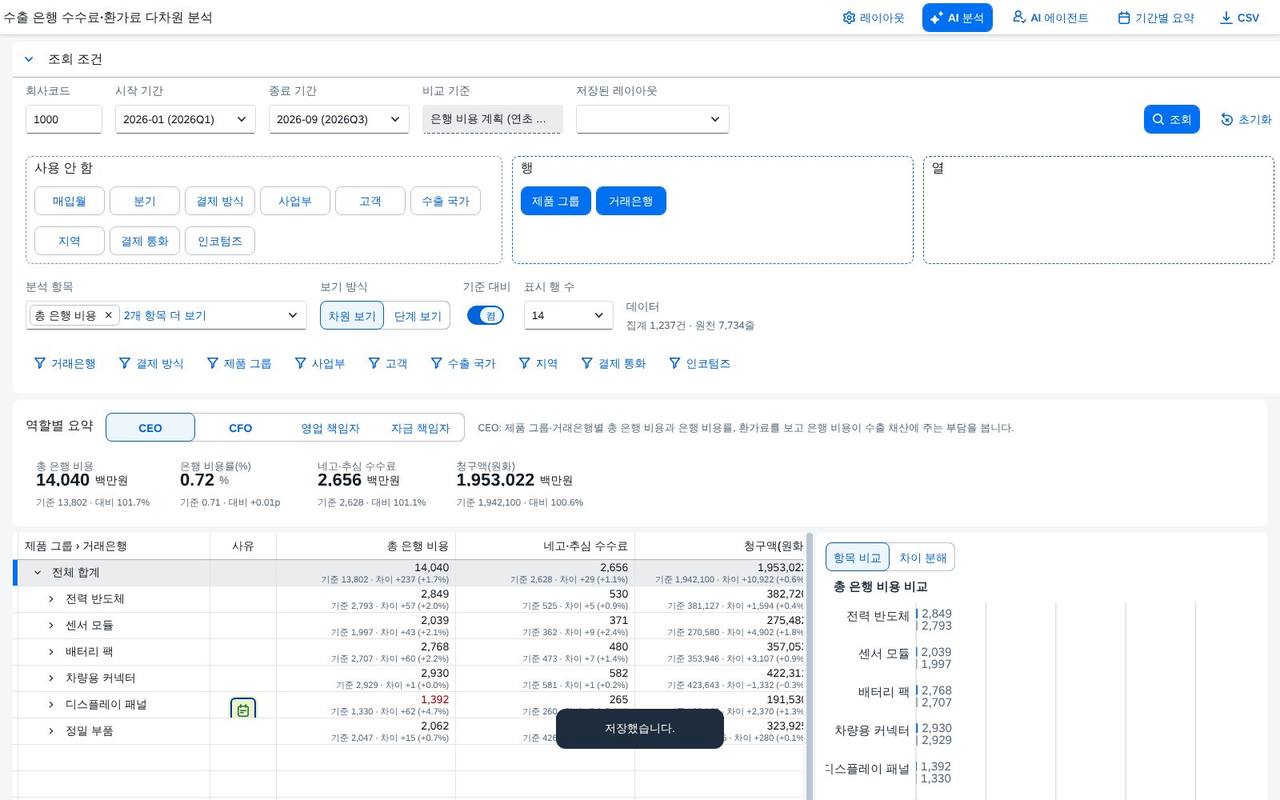Open the reason note icon for 디스플레이 패널
The image size is (1280, 800).
[243, 709]
